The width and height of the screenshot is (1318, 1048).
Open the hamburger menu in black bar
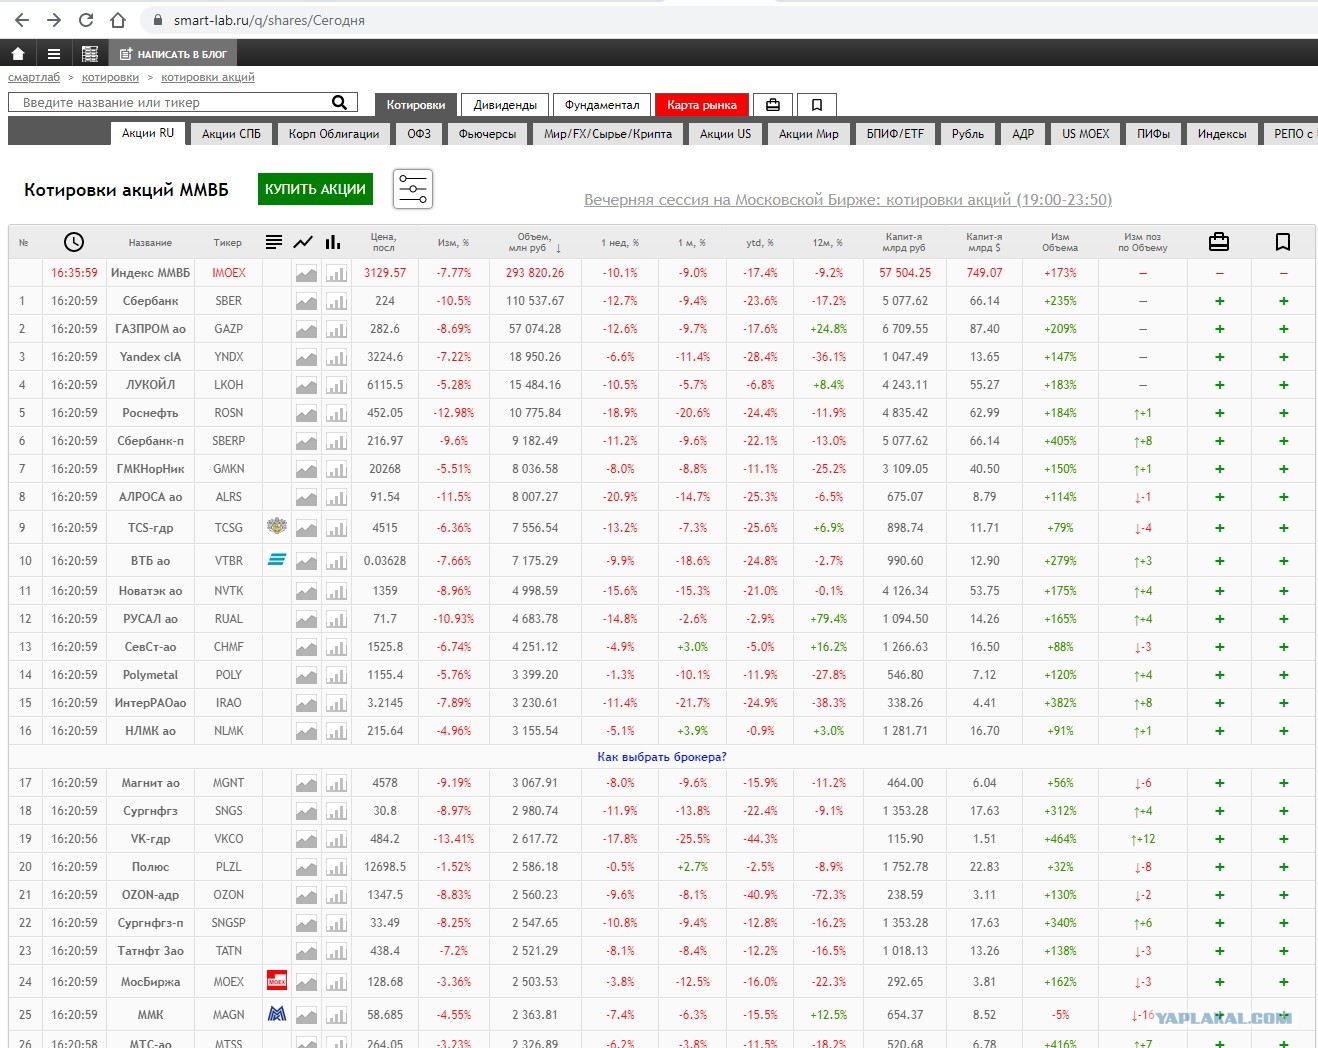pyautogui.click(x=54, y=54)
